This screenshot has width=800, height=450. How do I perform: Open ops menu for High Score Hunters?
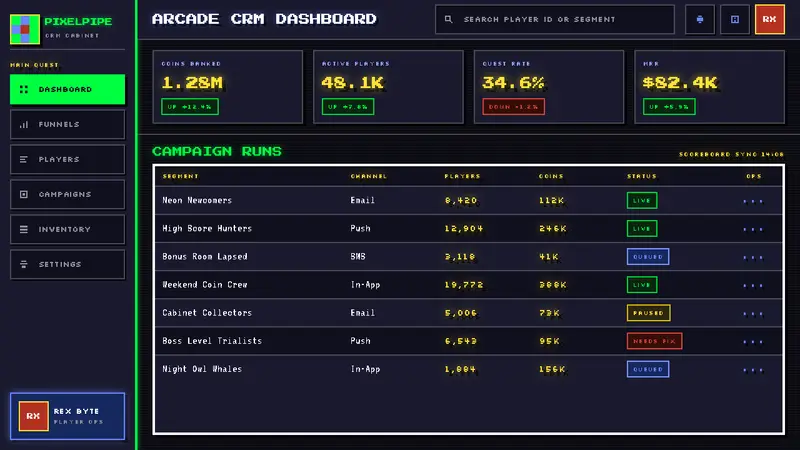click(753, 229)
